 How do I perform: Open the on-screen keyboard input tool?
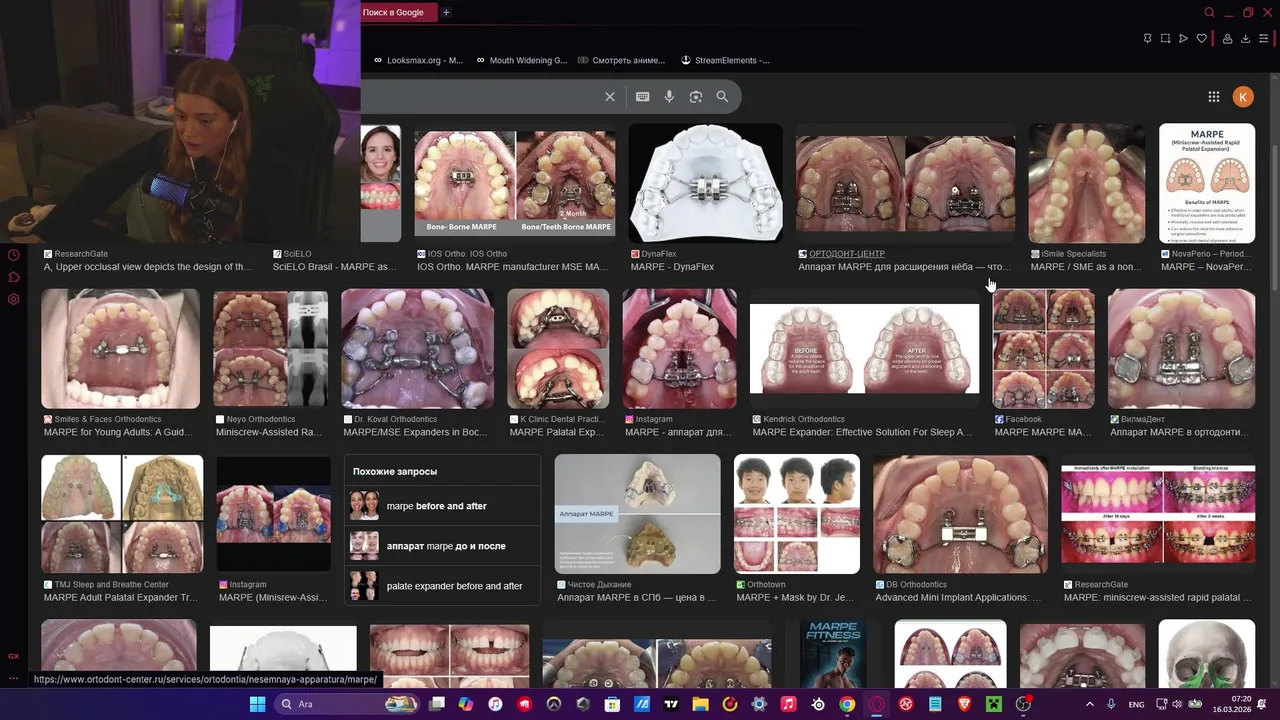click(642, 97)
